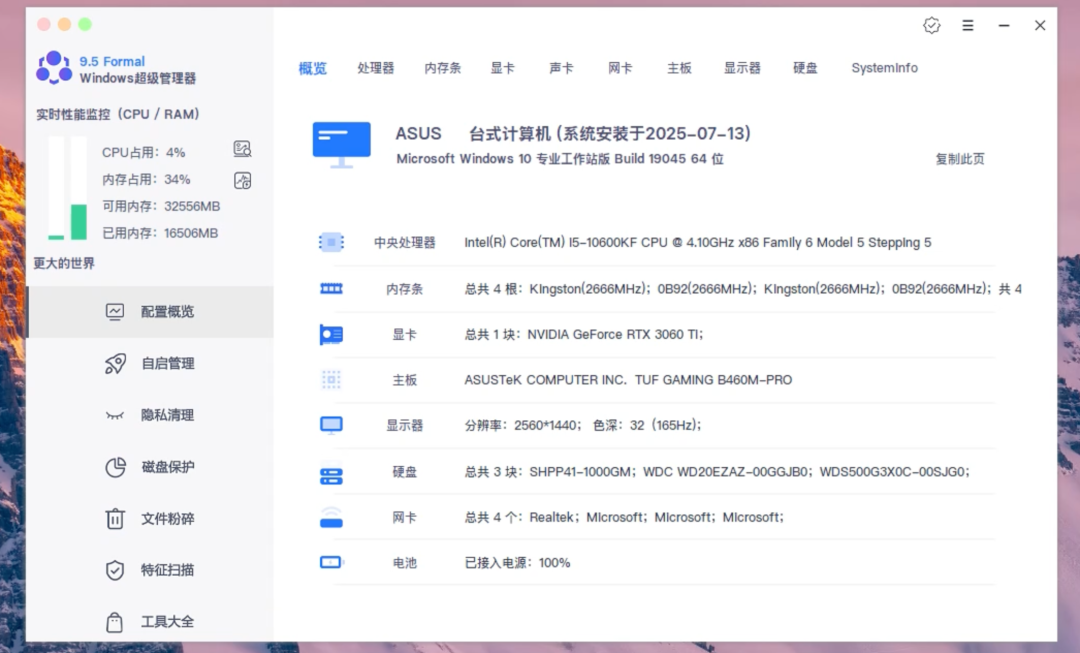Screen dimensions: 1080x653
Task: Open the 内存条 tab
Action: click(442, 68)
